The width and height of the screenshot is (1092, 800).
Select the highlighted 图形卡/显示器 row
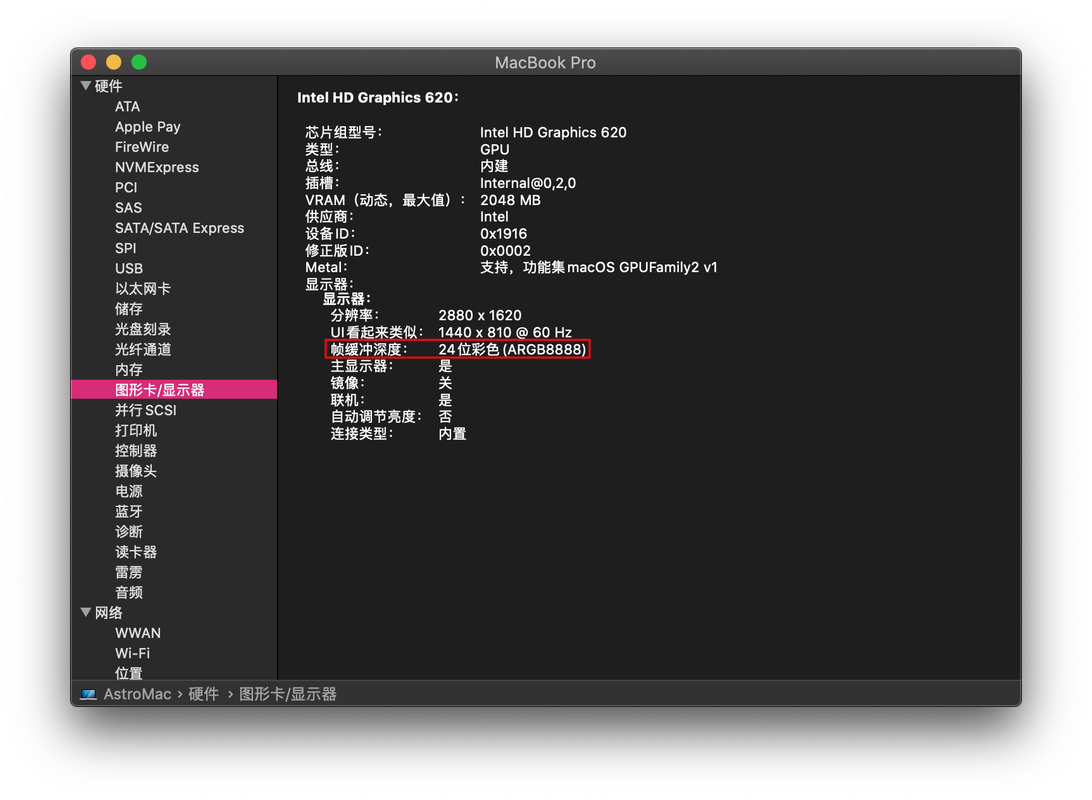pos(174,389)
